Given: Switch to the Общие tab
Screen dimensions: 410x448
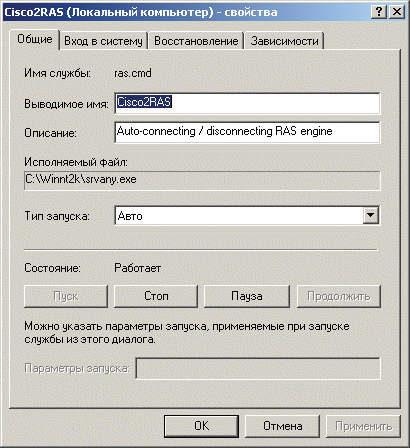Looking at the screenshot, I should 35,39.
